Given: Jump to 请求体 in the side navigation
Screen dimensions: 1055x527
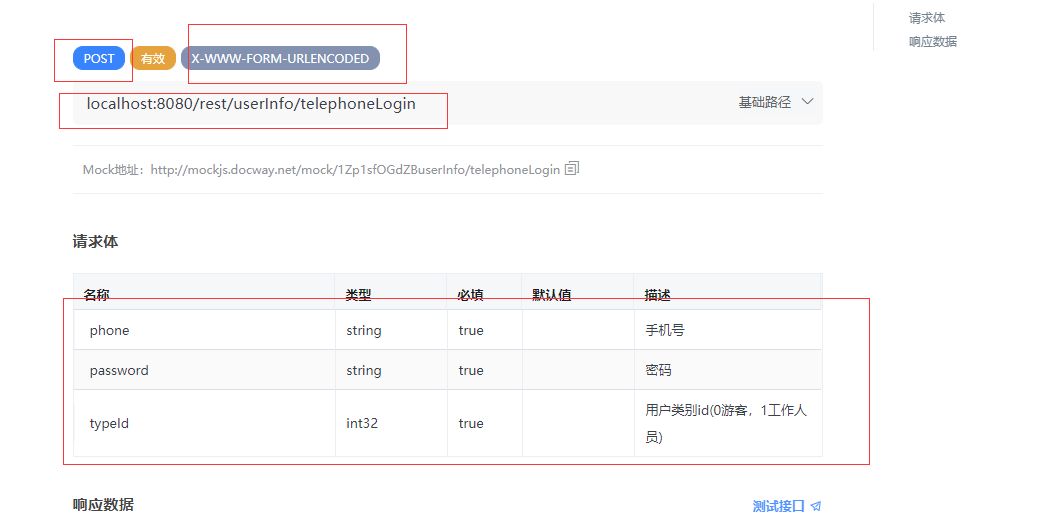Looking at the screenshot, I should click(927, 18).
